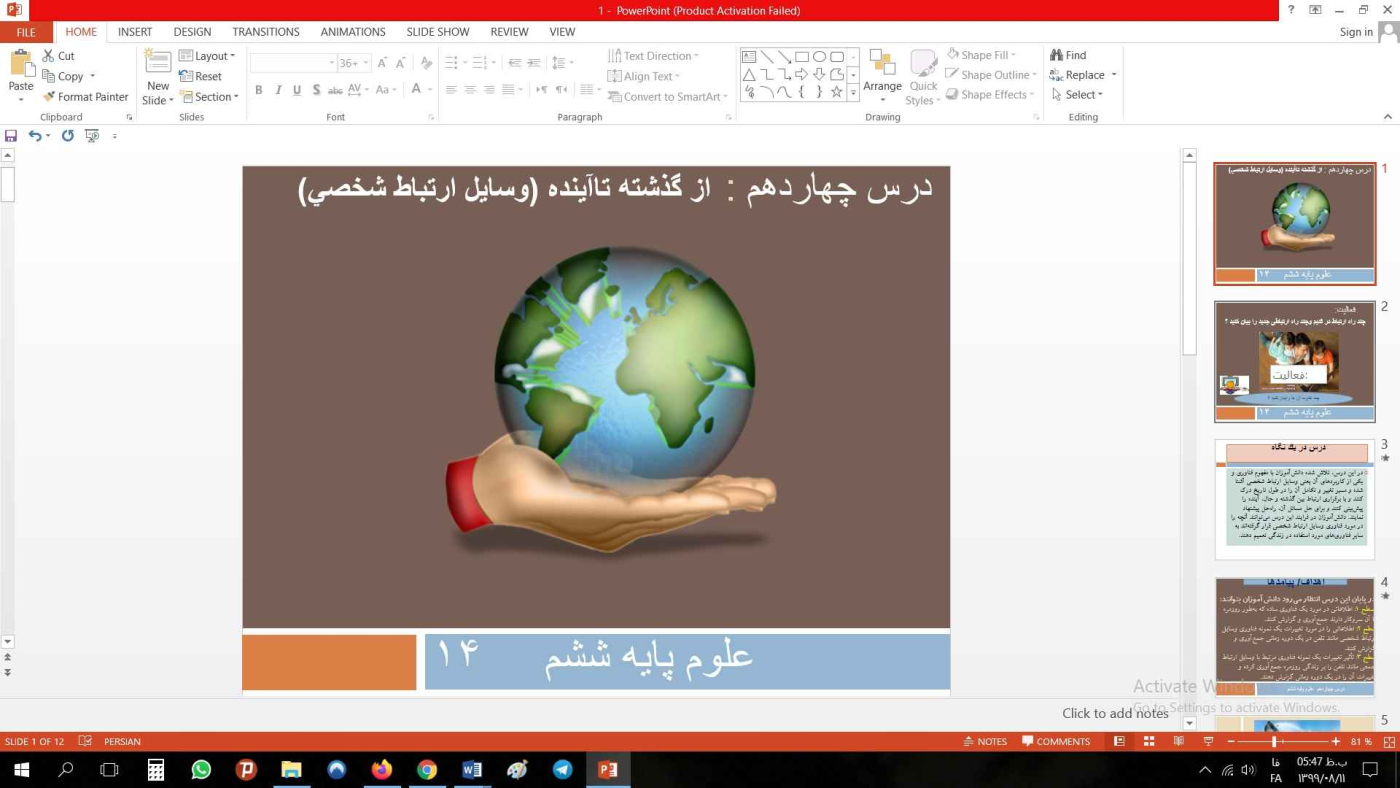Click the Undo arrow icon

coord(35,136)
